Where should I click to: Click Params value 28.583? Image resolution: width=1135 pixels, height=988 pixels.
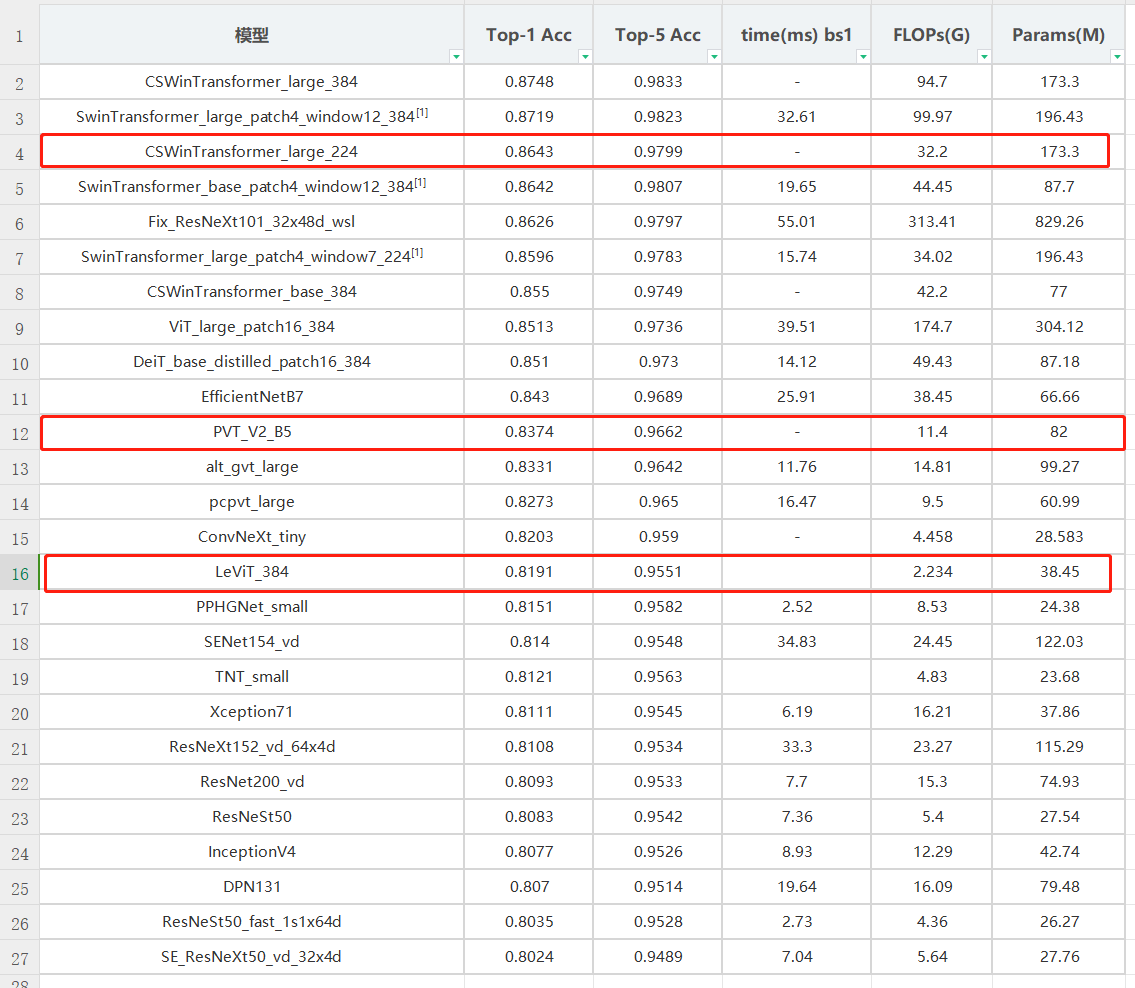[x=1059, y=536]
